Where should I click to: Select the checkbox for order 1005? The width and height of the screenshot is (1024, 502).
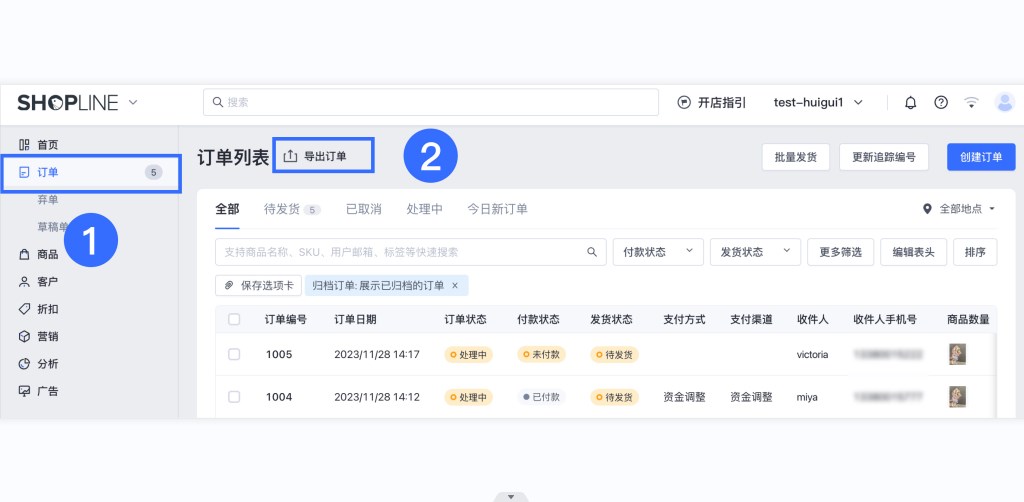click(x=234, y=354)
